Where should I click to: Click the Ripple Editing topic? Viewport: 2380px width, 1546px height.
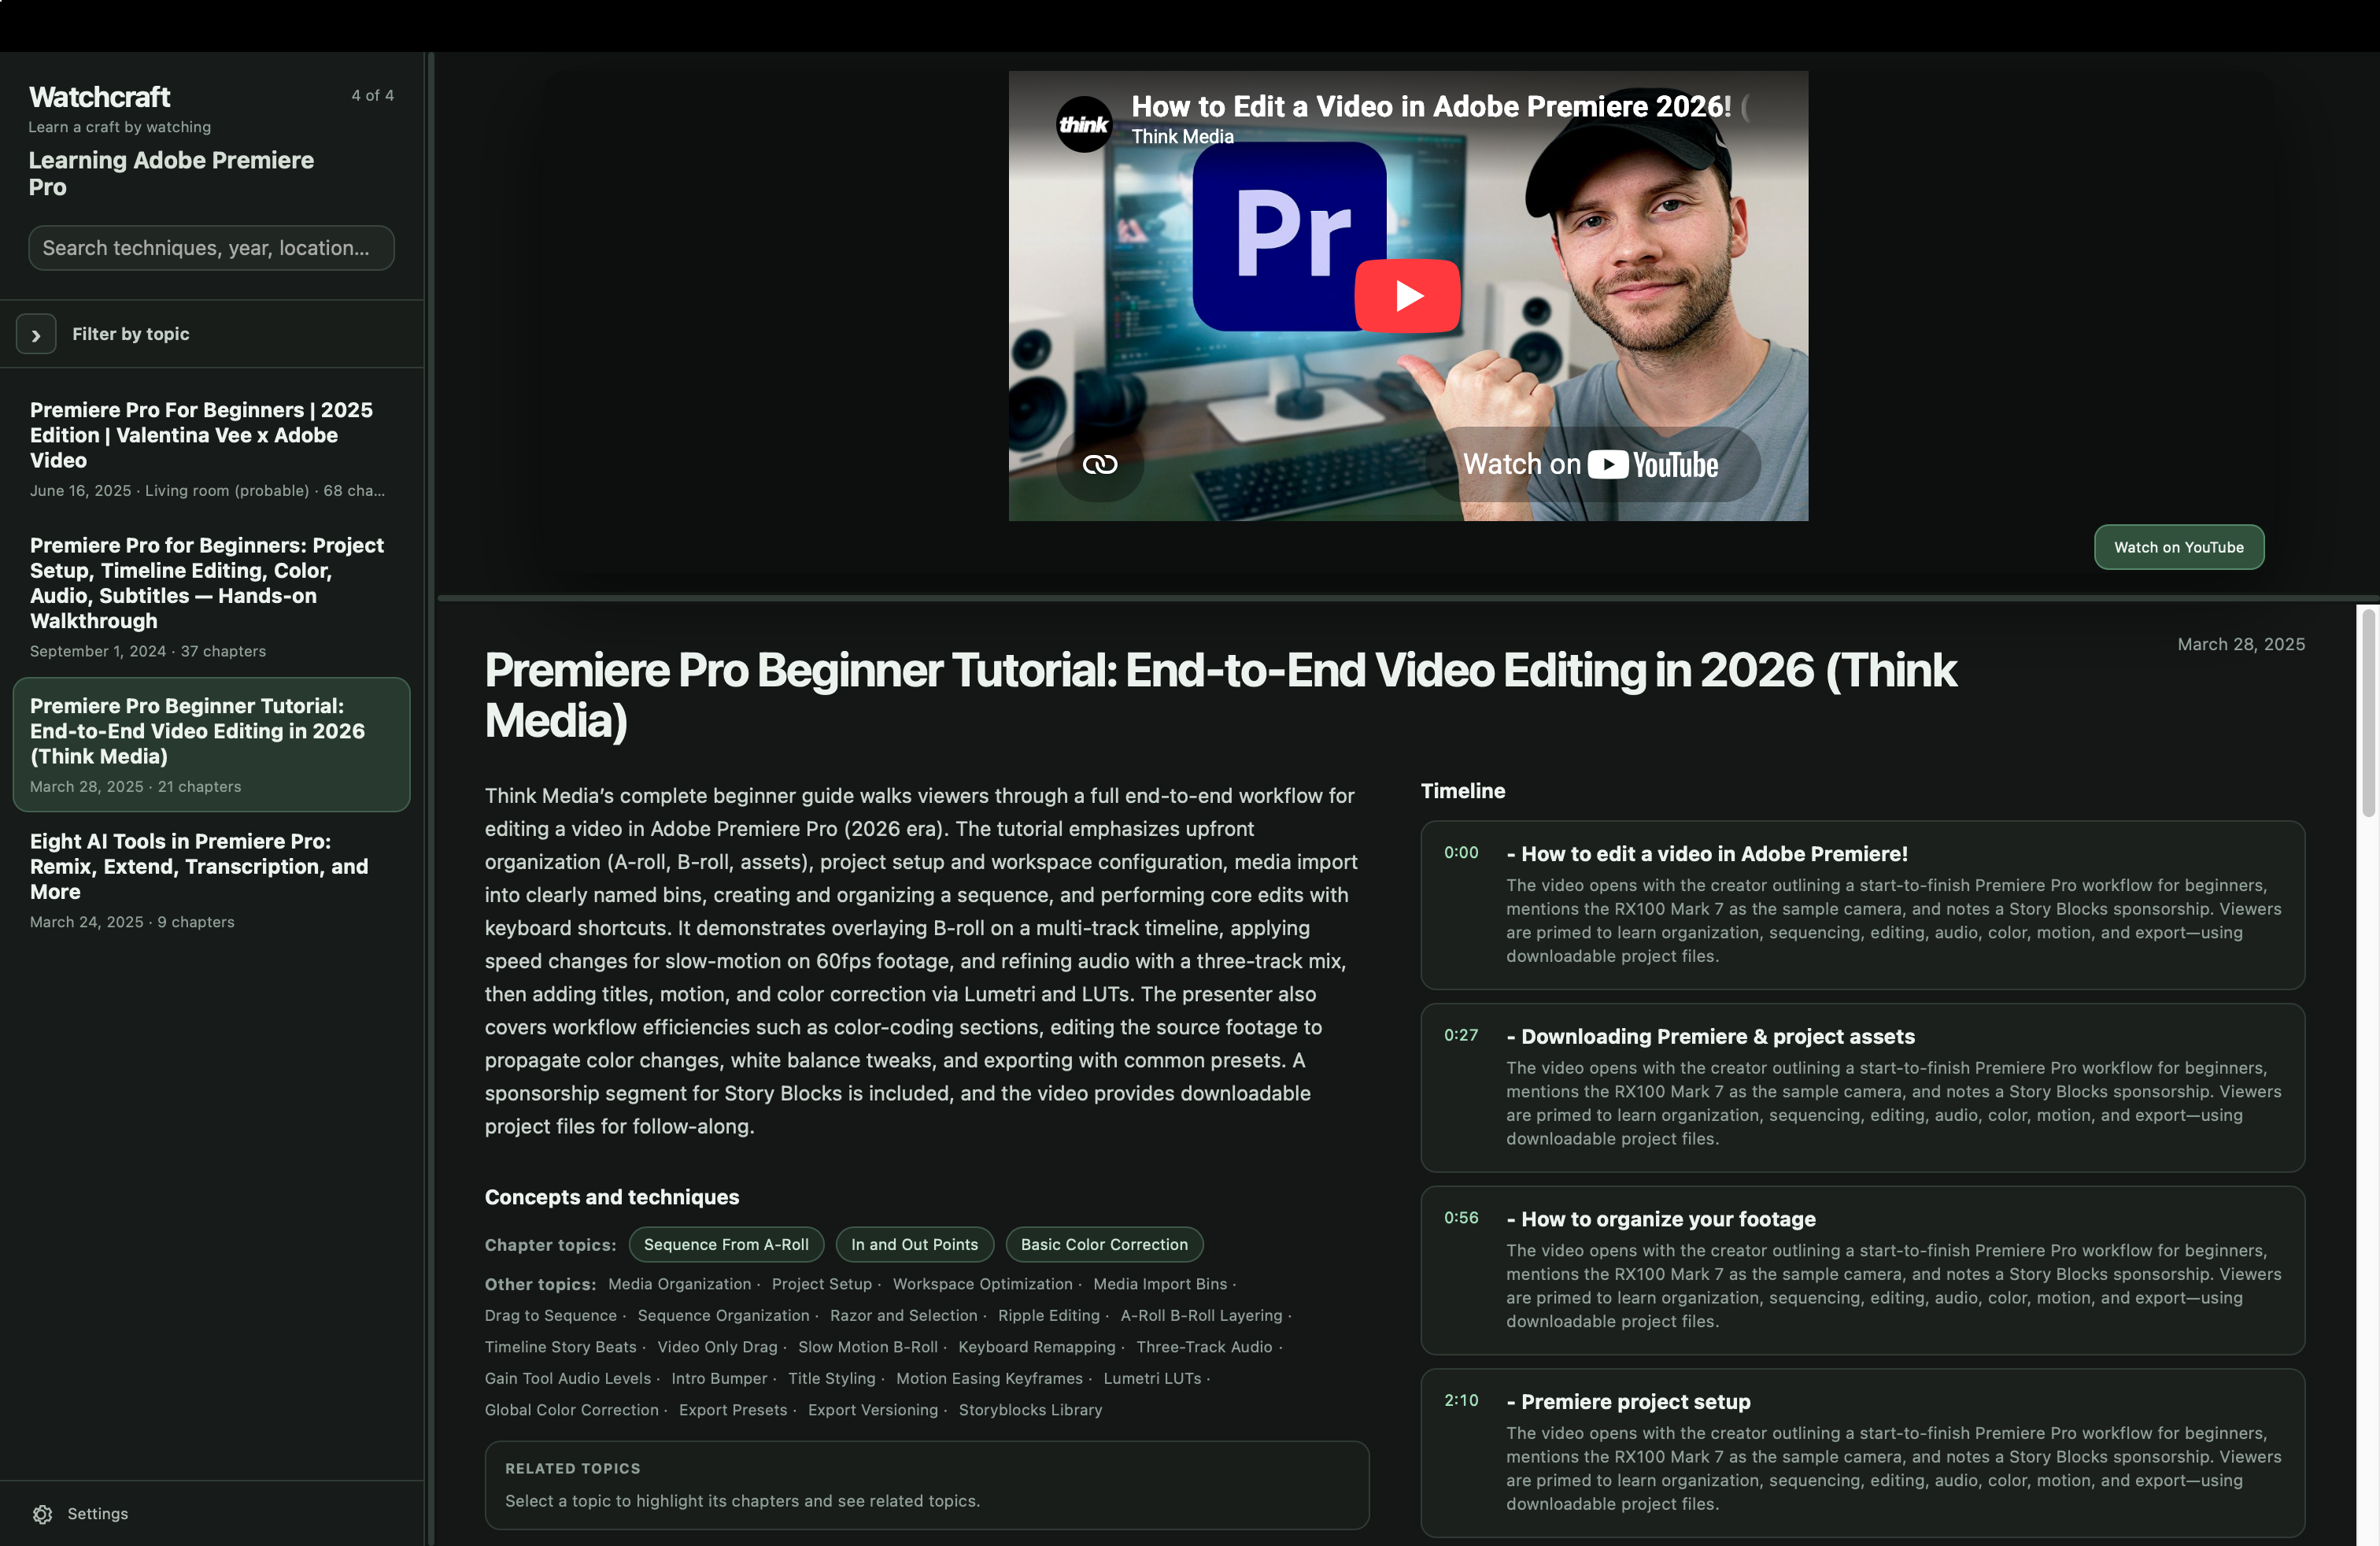1048,1315
